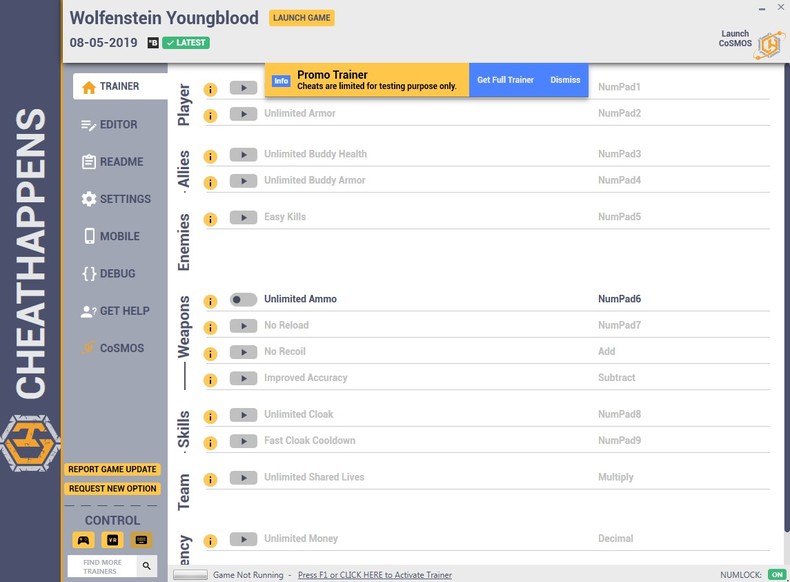The width and height of the screenshot is (790, 582).
Task: Click REPORT GAME UPDATE button
Action: tap(112, 469)
